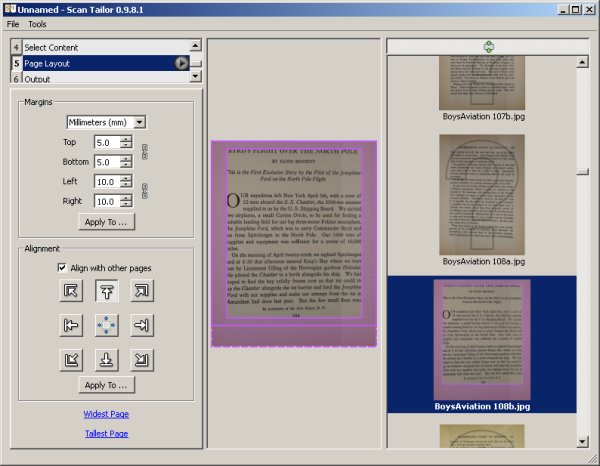This screenshot has height=466, width=600.
Task: Click the Top margin value field
Action: pyautogui.click(x=107, y=143)
